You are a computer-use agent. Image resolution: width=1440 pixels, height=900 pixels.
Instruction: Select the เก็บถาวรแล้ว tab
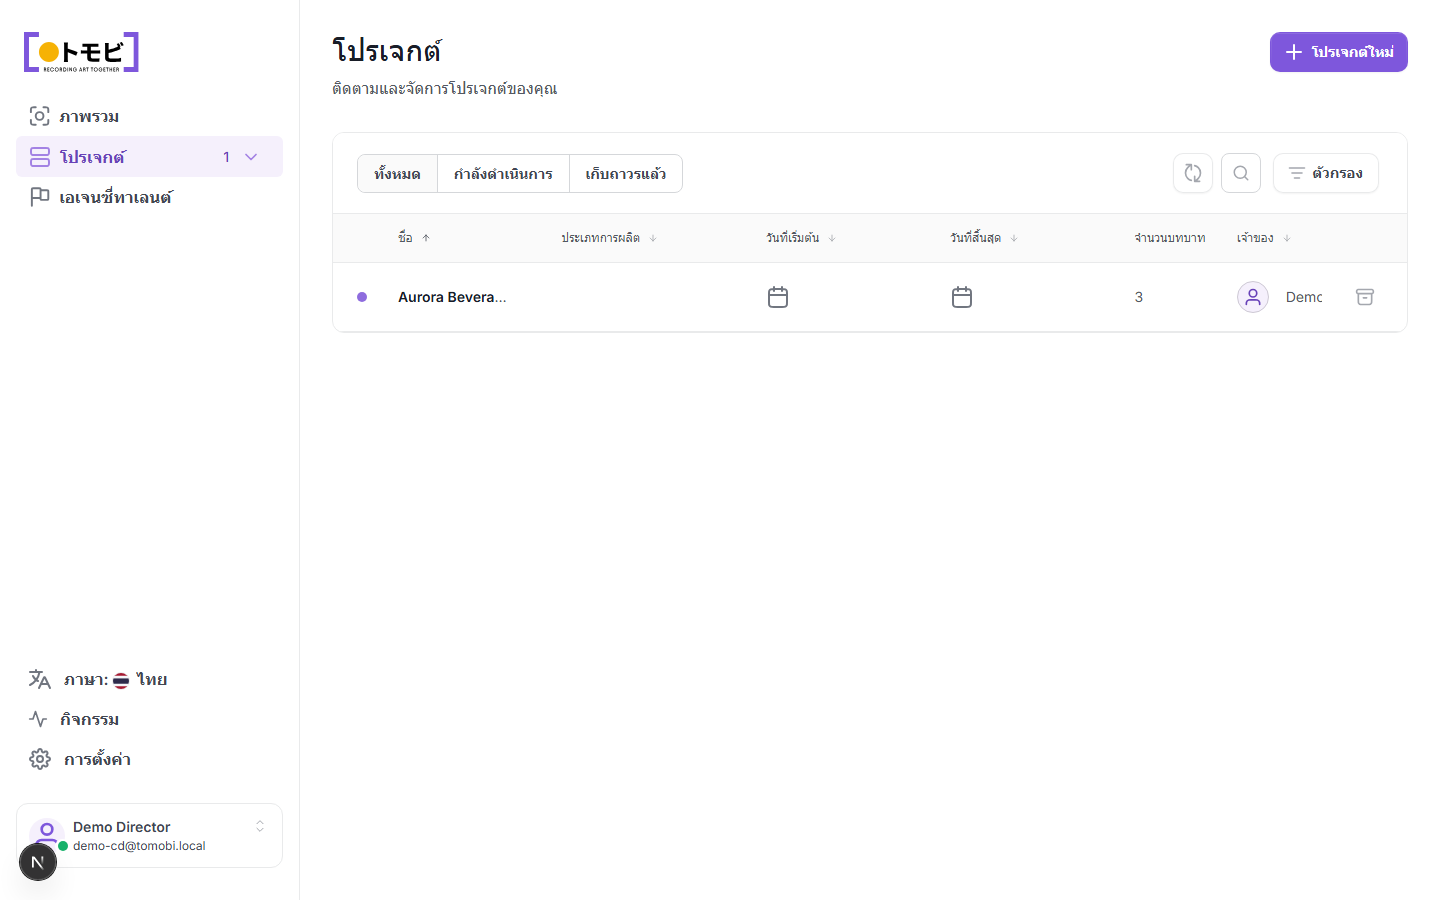(x=626, y=174)
